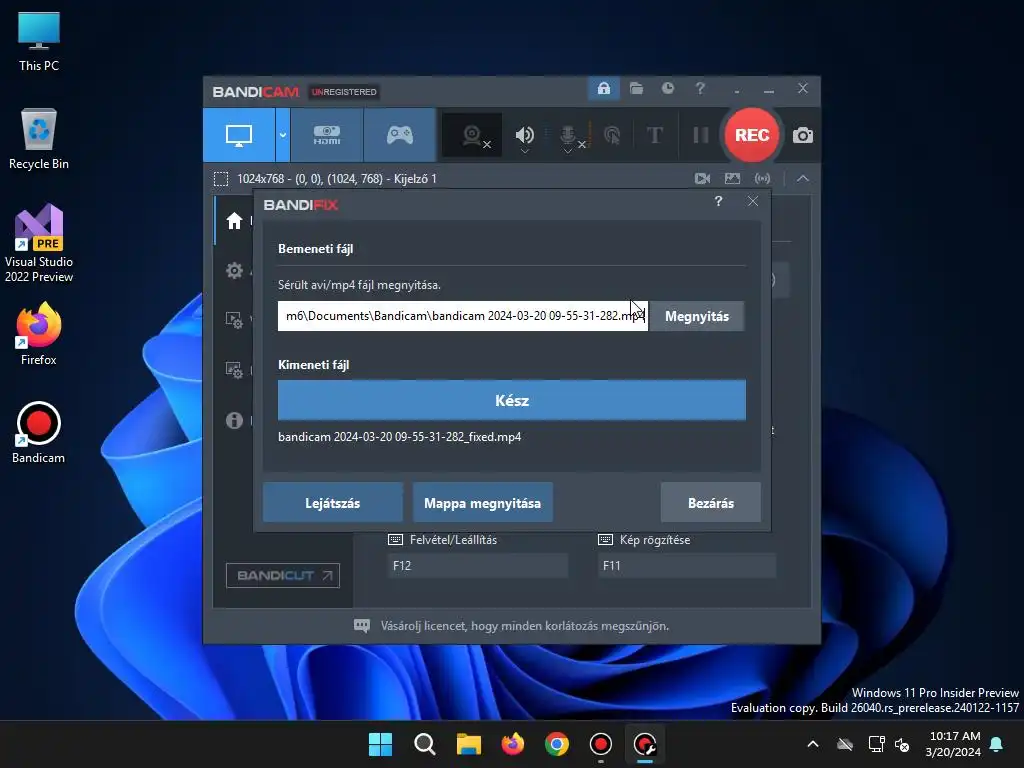Open taskbar Search
The width and height of the screenshot is (1024, 768).
click(424, 744)
